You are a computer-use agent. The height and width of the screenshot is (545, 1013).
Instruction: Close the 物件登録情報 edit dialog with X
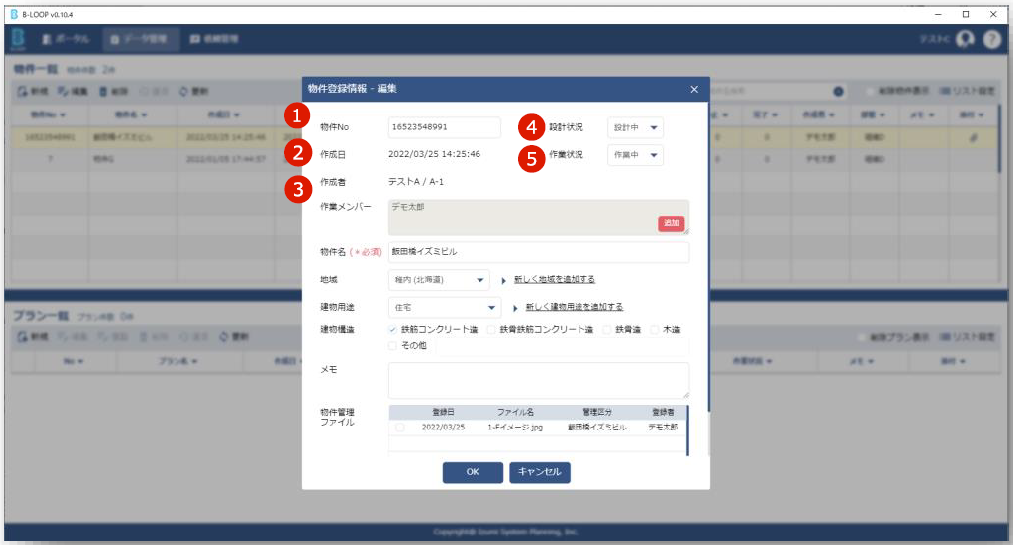coord(694,89)
